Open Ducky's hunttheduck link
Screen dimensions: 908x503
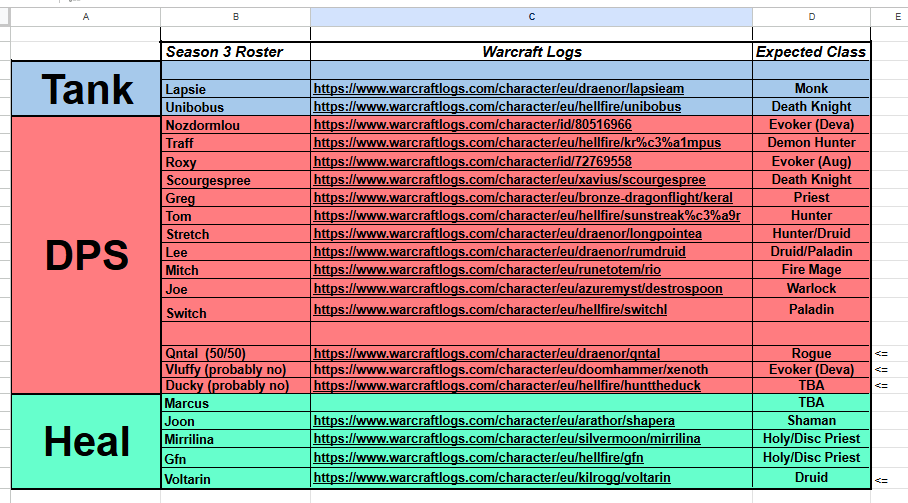[x=507, y=385]
